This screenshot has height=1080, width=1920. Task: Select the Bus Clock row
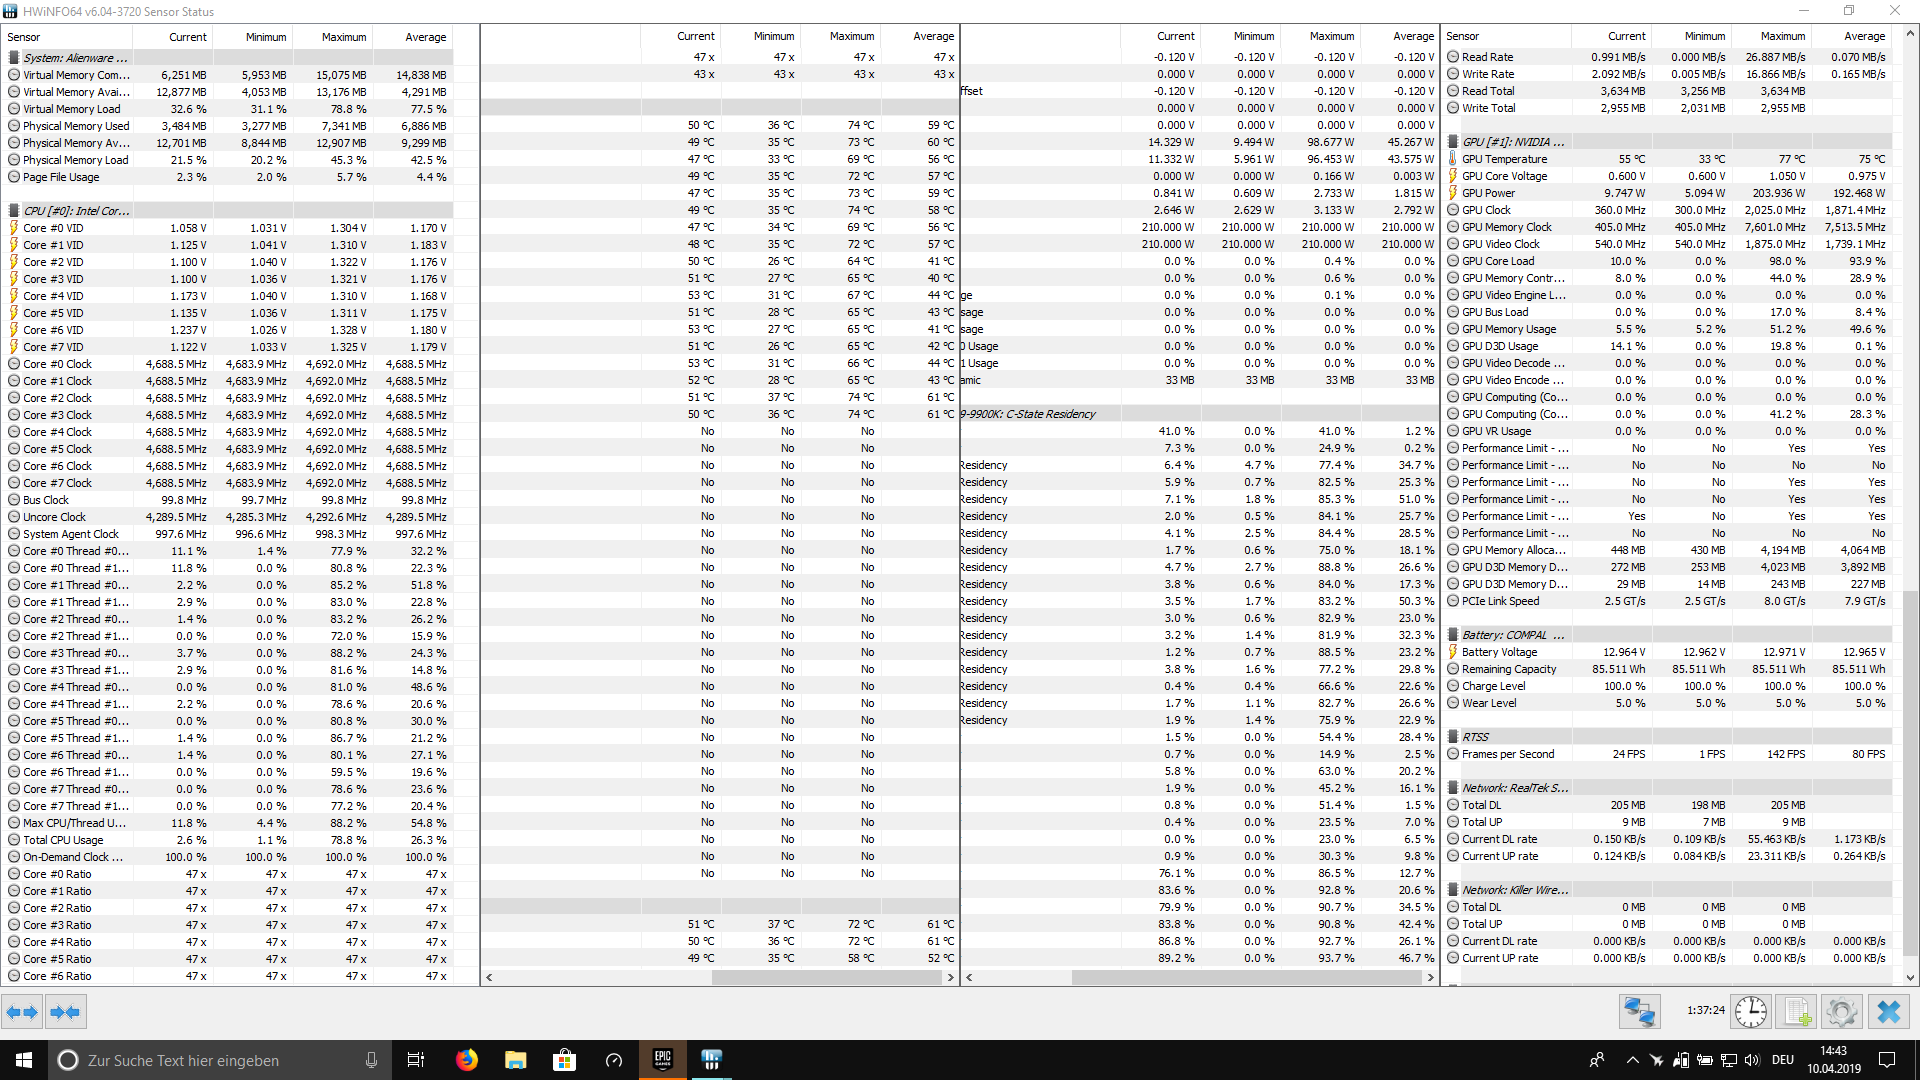pyautogui.click(x=229, y=500)
